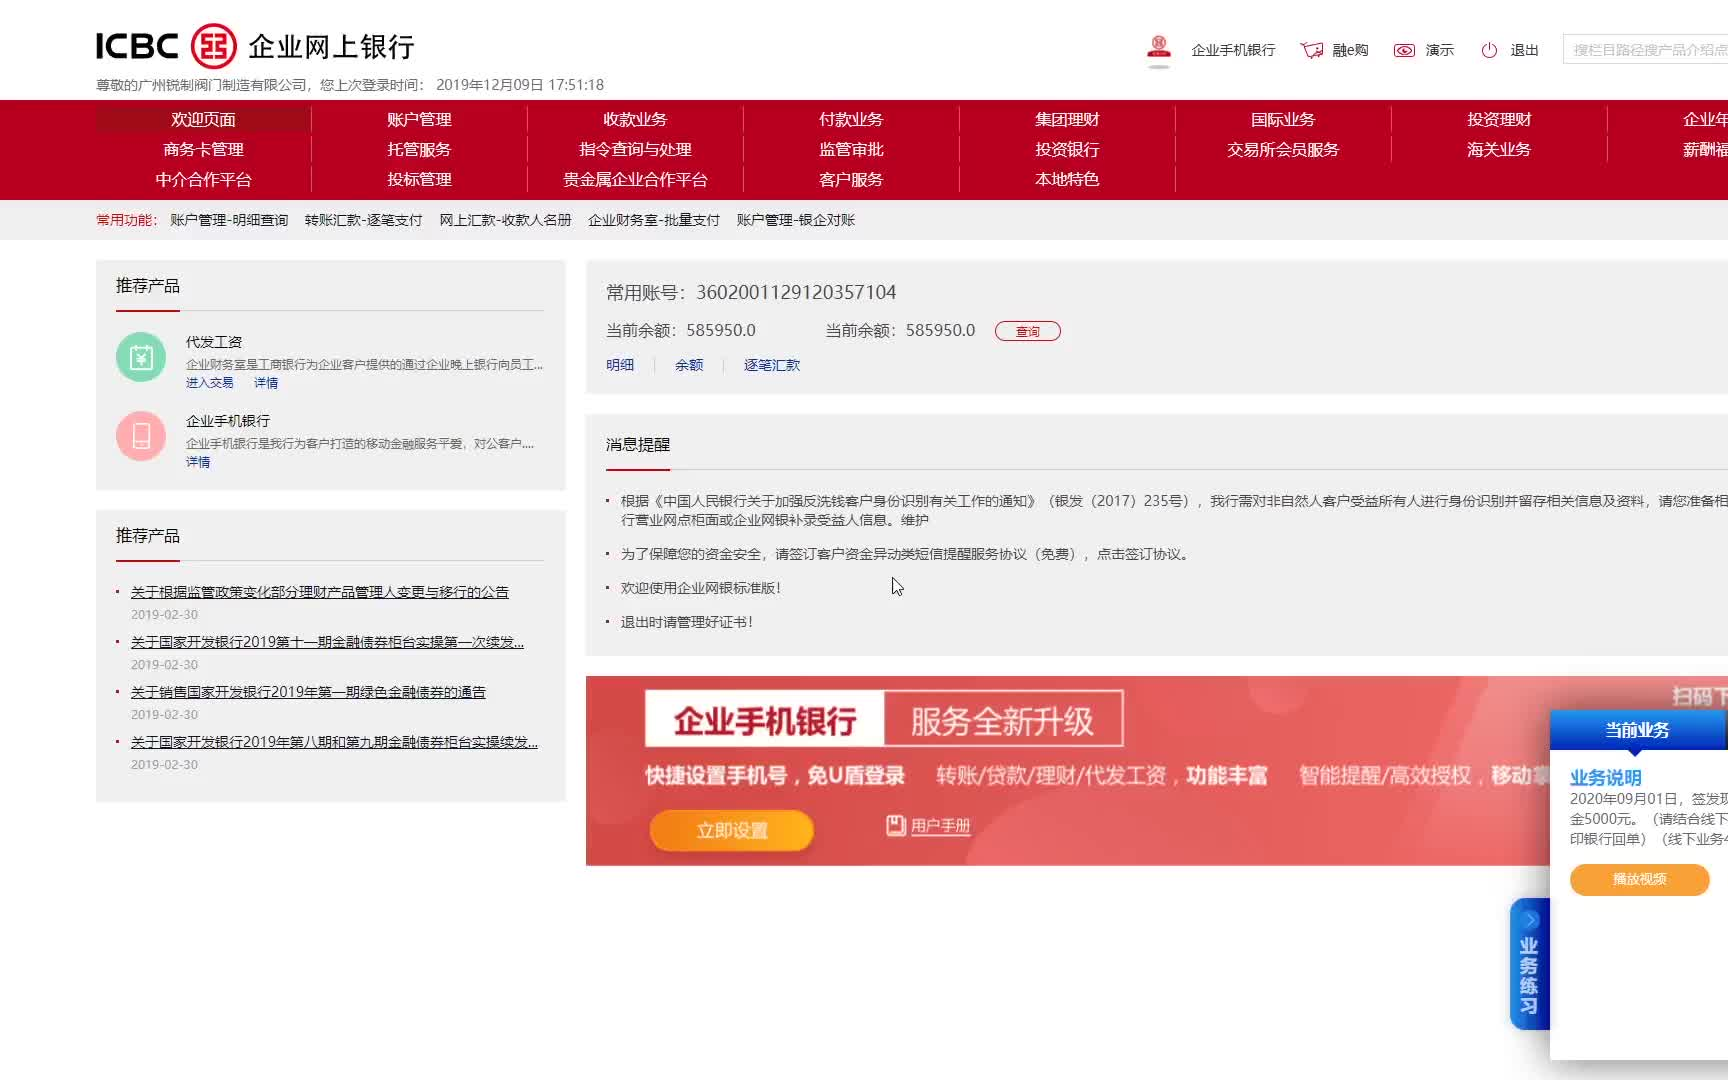Image resolution: width=1728 pixels, height=1080 pixels.
Task: Select account number 3602001129120357104
Action: pos(796,292)
